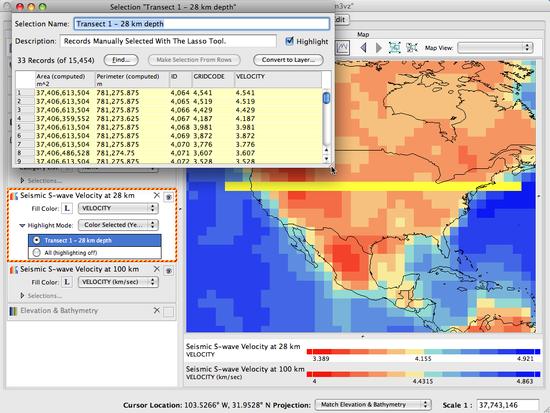Image resolution: width=550 pixels, height=413 pixels.
Task: Go to next map view arrow
Action: (x=378, y=48)
